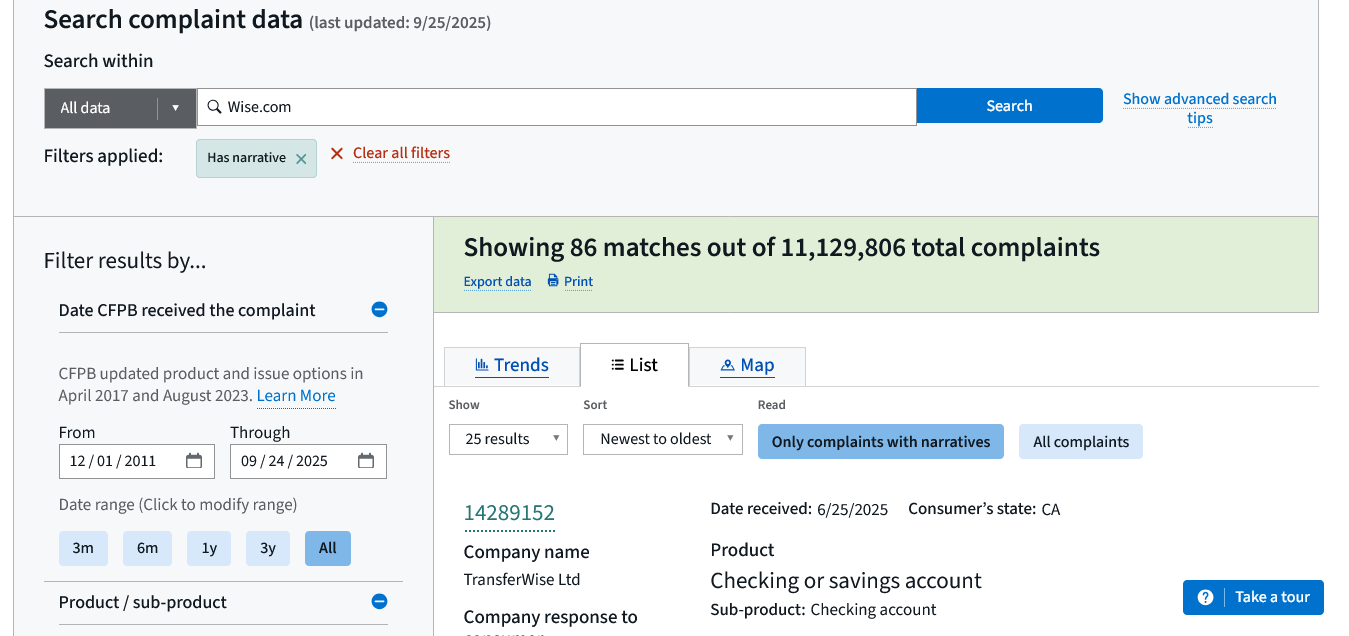Switch to the Map tab
Image resolution: width=1349 pixels, height=636 pixels.
point(747,366)
